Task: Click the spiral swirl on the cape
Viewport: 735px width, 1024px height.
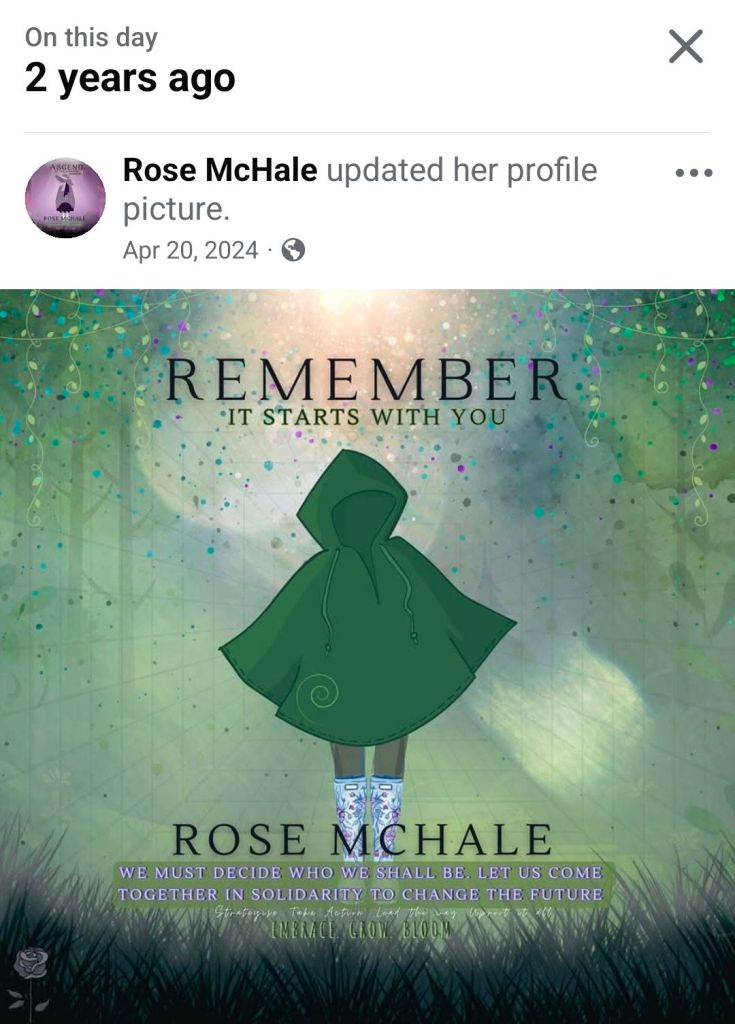Action: click(321, 694)
